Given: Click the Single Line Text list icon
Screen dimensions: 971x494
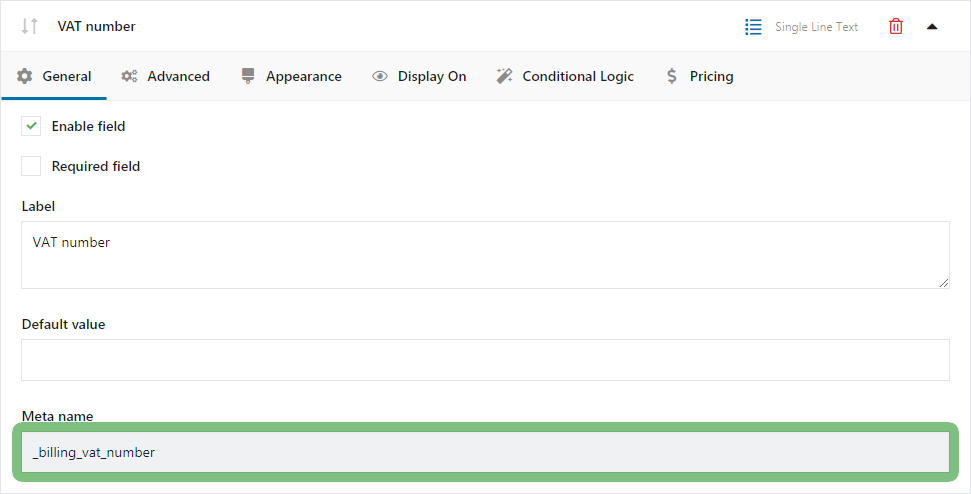Looking at the screenshot, I should [753, 27].
